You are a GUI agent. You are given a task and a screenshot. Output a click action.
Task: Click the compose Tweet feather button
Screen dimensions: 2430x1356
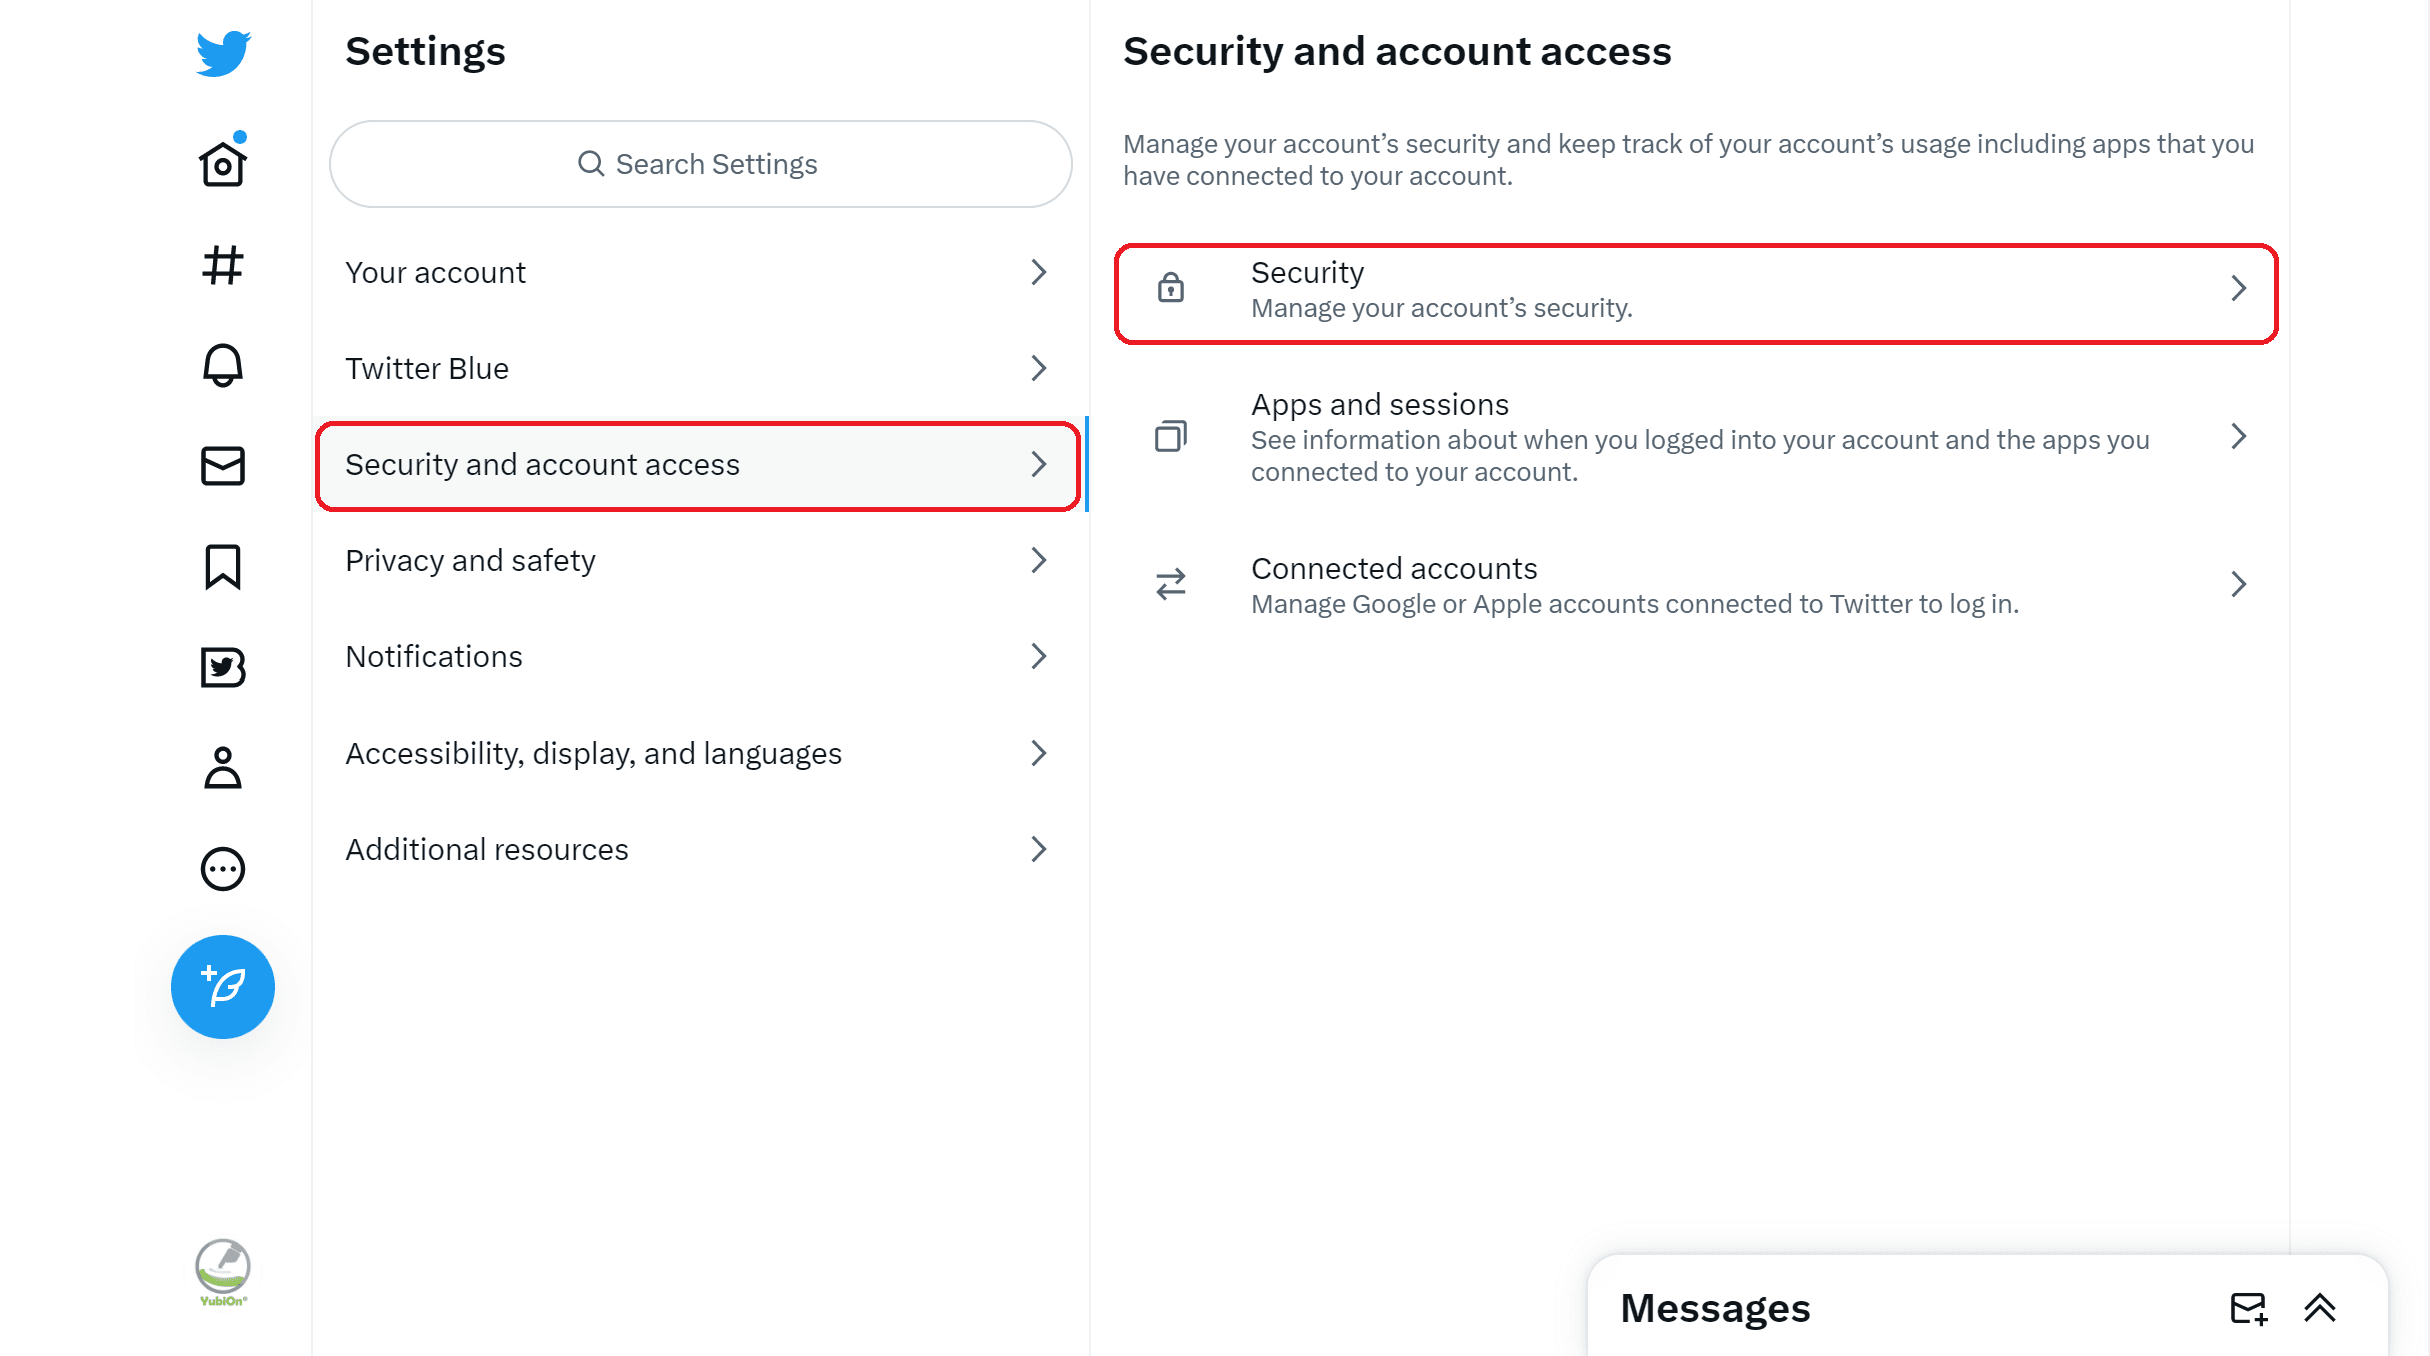223,987
